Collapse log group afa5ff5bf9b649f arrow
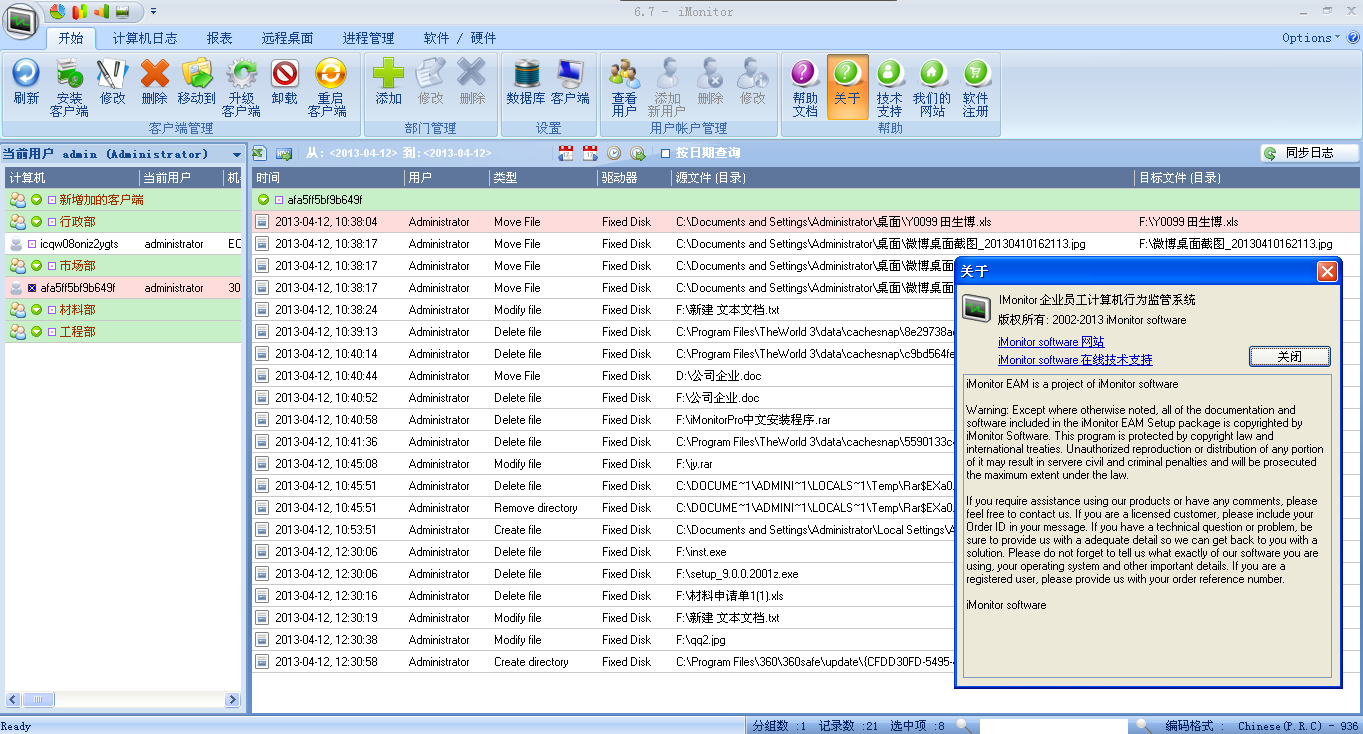This screenshot has height=734, width=1363. point(264,200)
